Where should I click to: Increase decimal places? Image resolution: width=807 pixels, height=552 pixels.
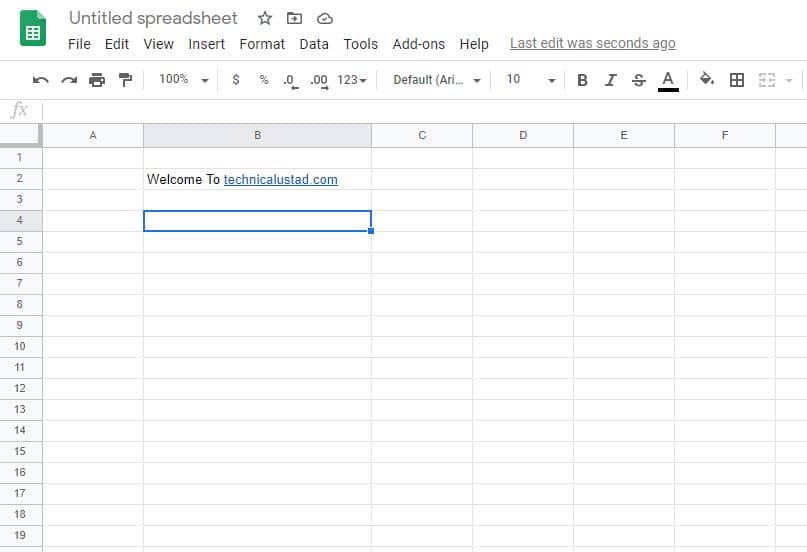[x=319, y=80]
